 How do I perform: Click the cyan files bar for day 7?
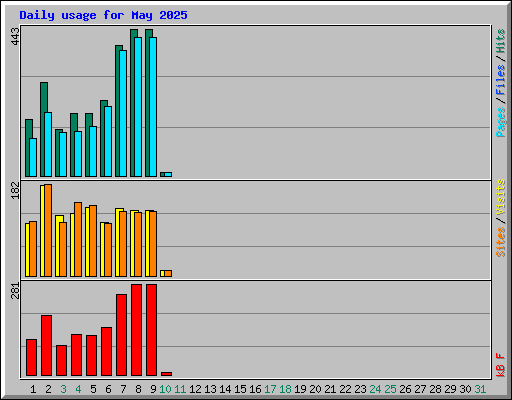(123, 113)
